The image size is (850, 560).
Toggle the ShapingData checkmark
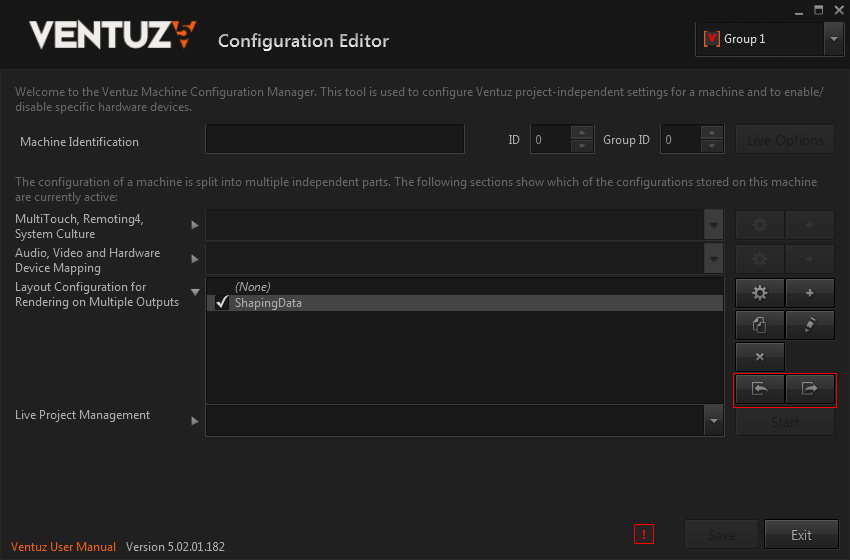tap(222, 303)
